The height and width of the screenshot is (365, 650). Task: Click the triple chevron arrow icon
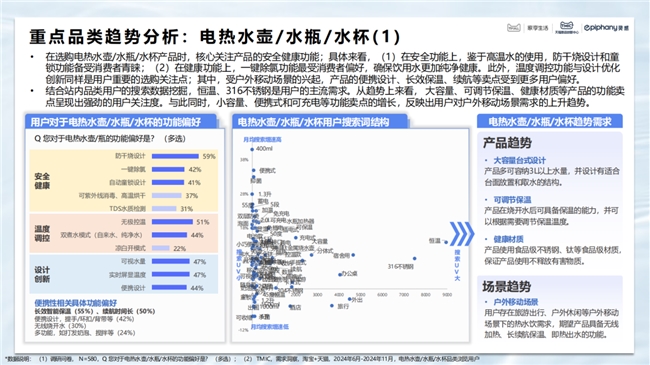point(462,234)
